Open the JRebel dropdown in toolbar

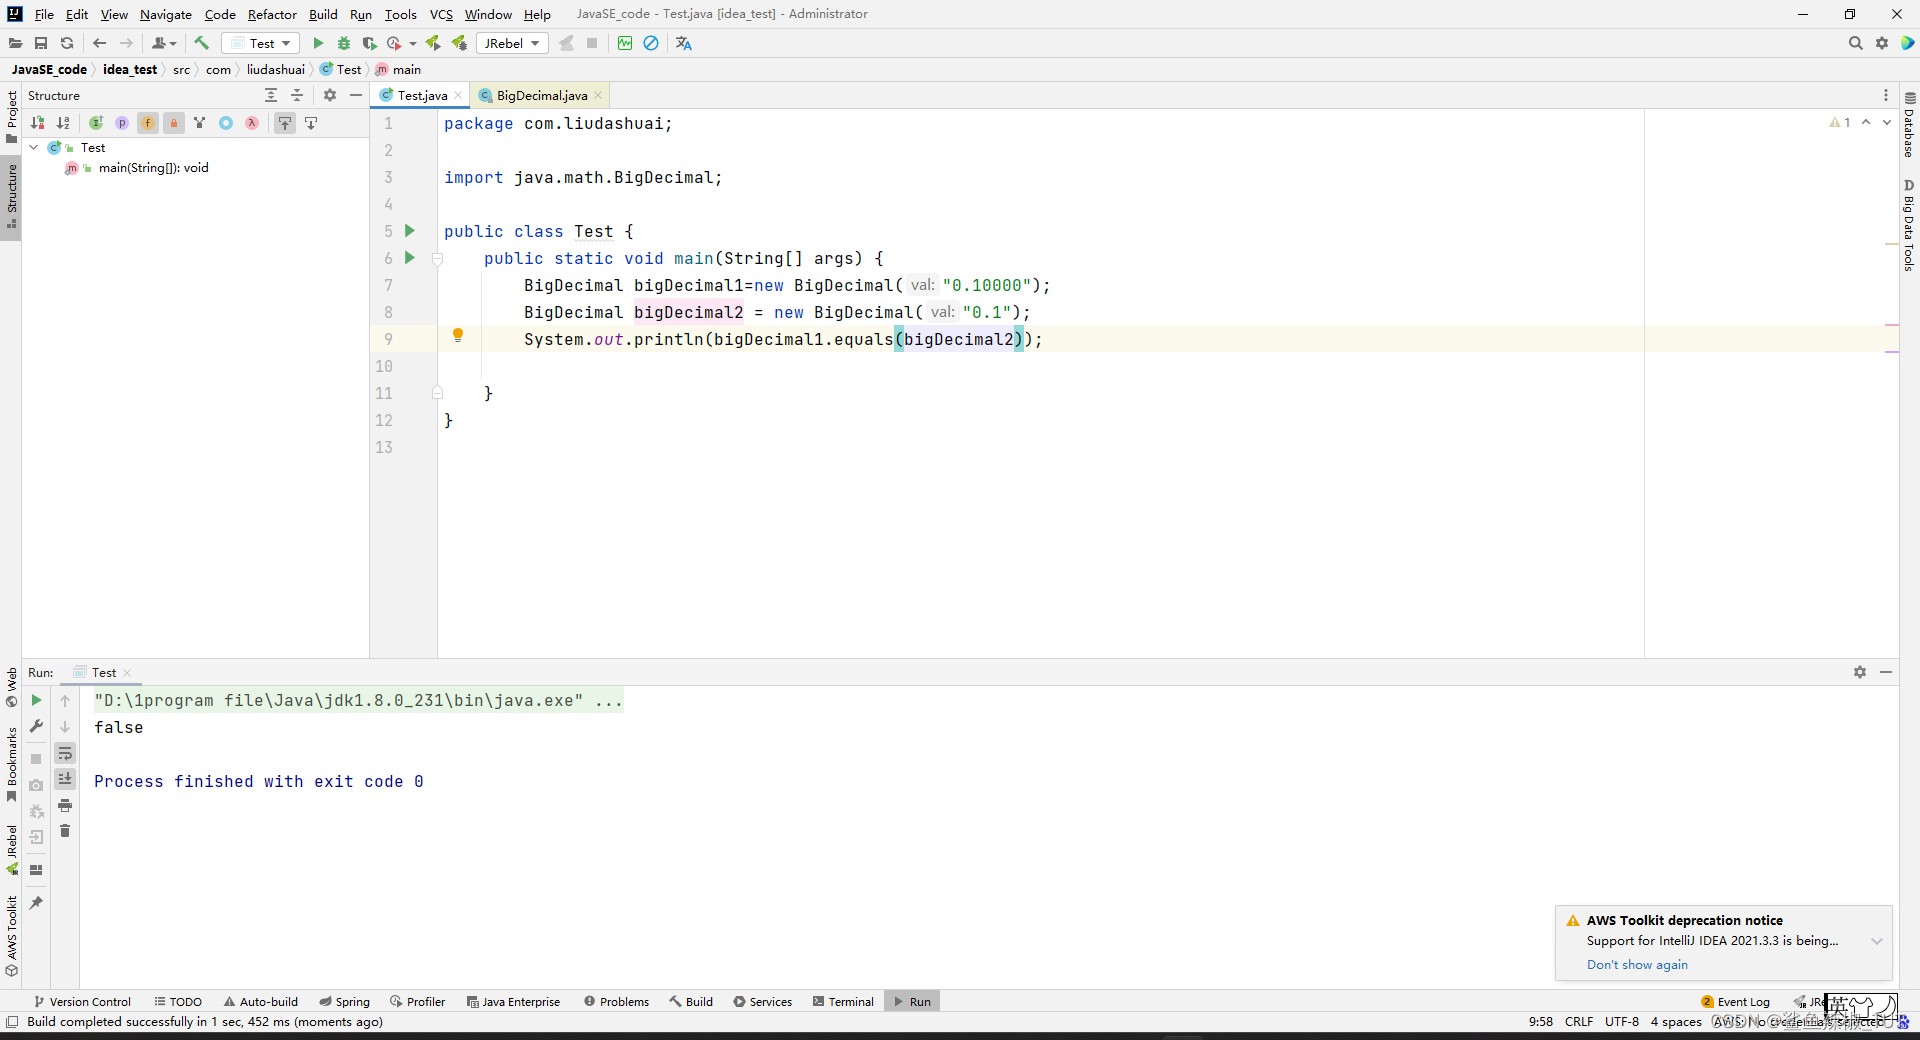point(513,43)
